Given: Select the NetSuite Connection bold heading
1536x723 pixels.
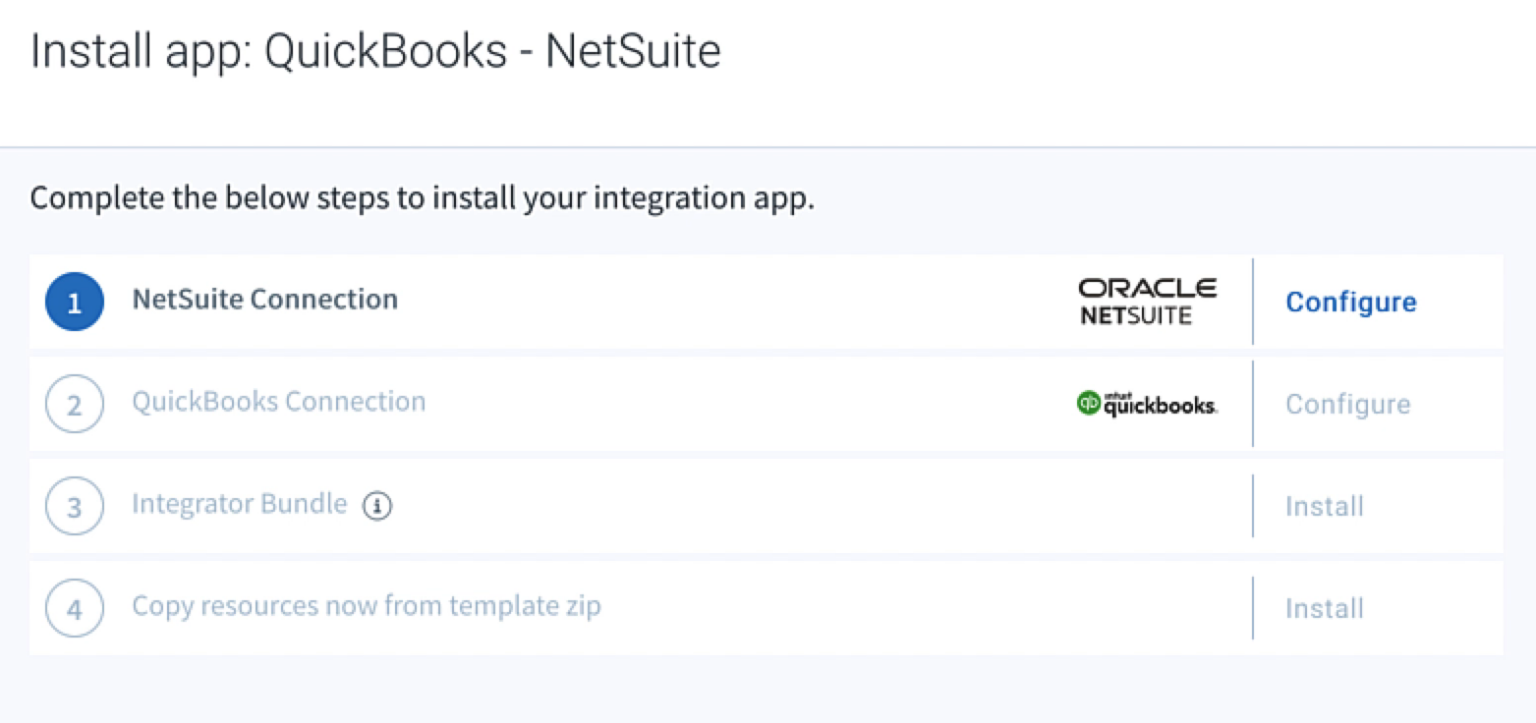Looking at the screenshot, I should [264, 298].
